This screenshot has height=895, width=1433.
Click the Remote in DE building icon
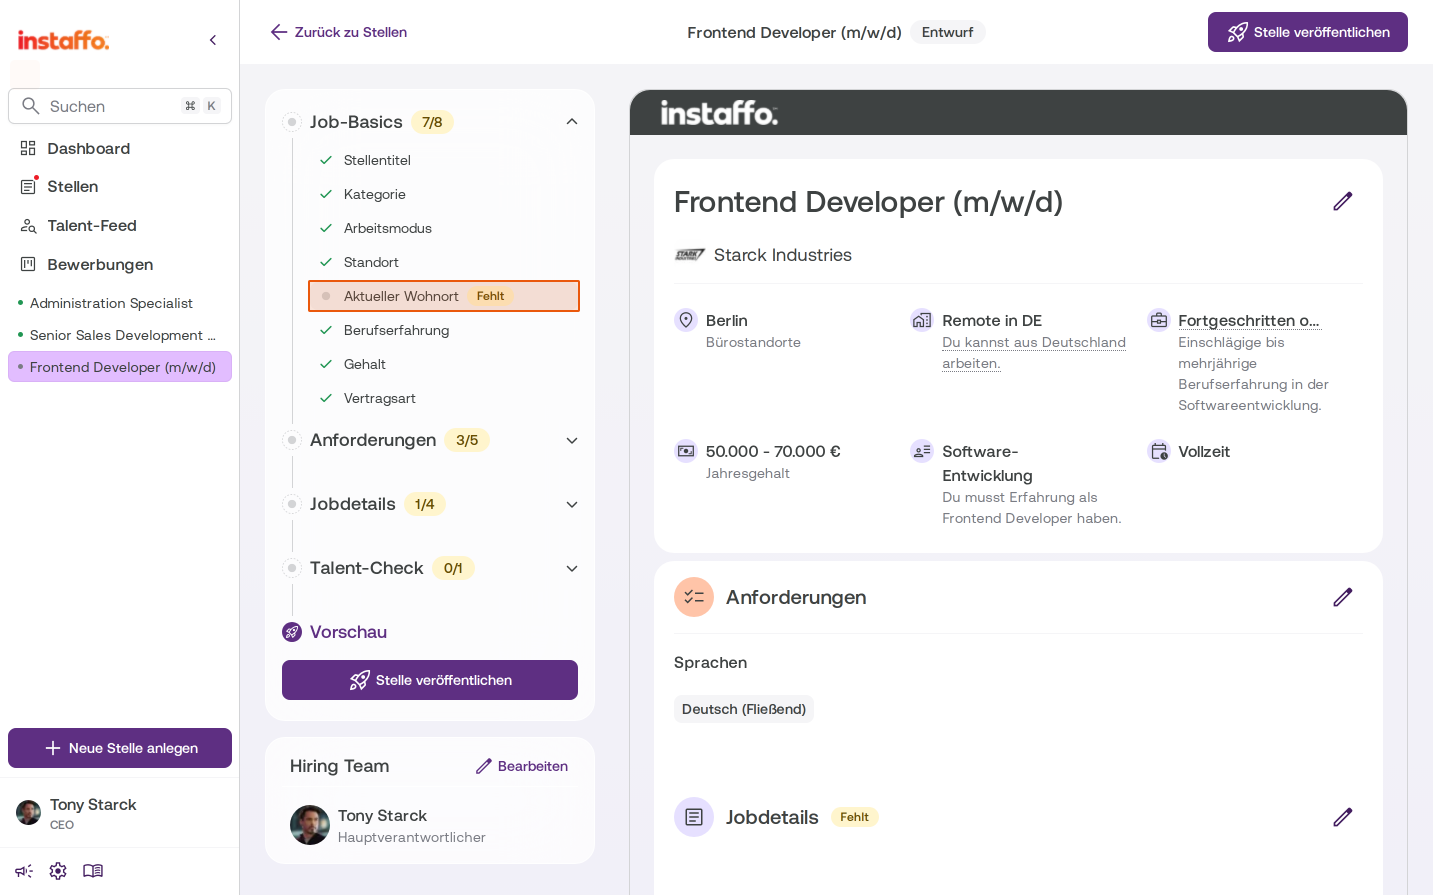[922, 320]
